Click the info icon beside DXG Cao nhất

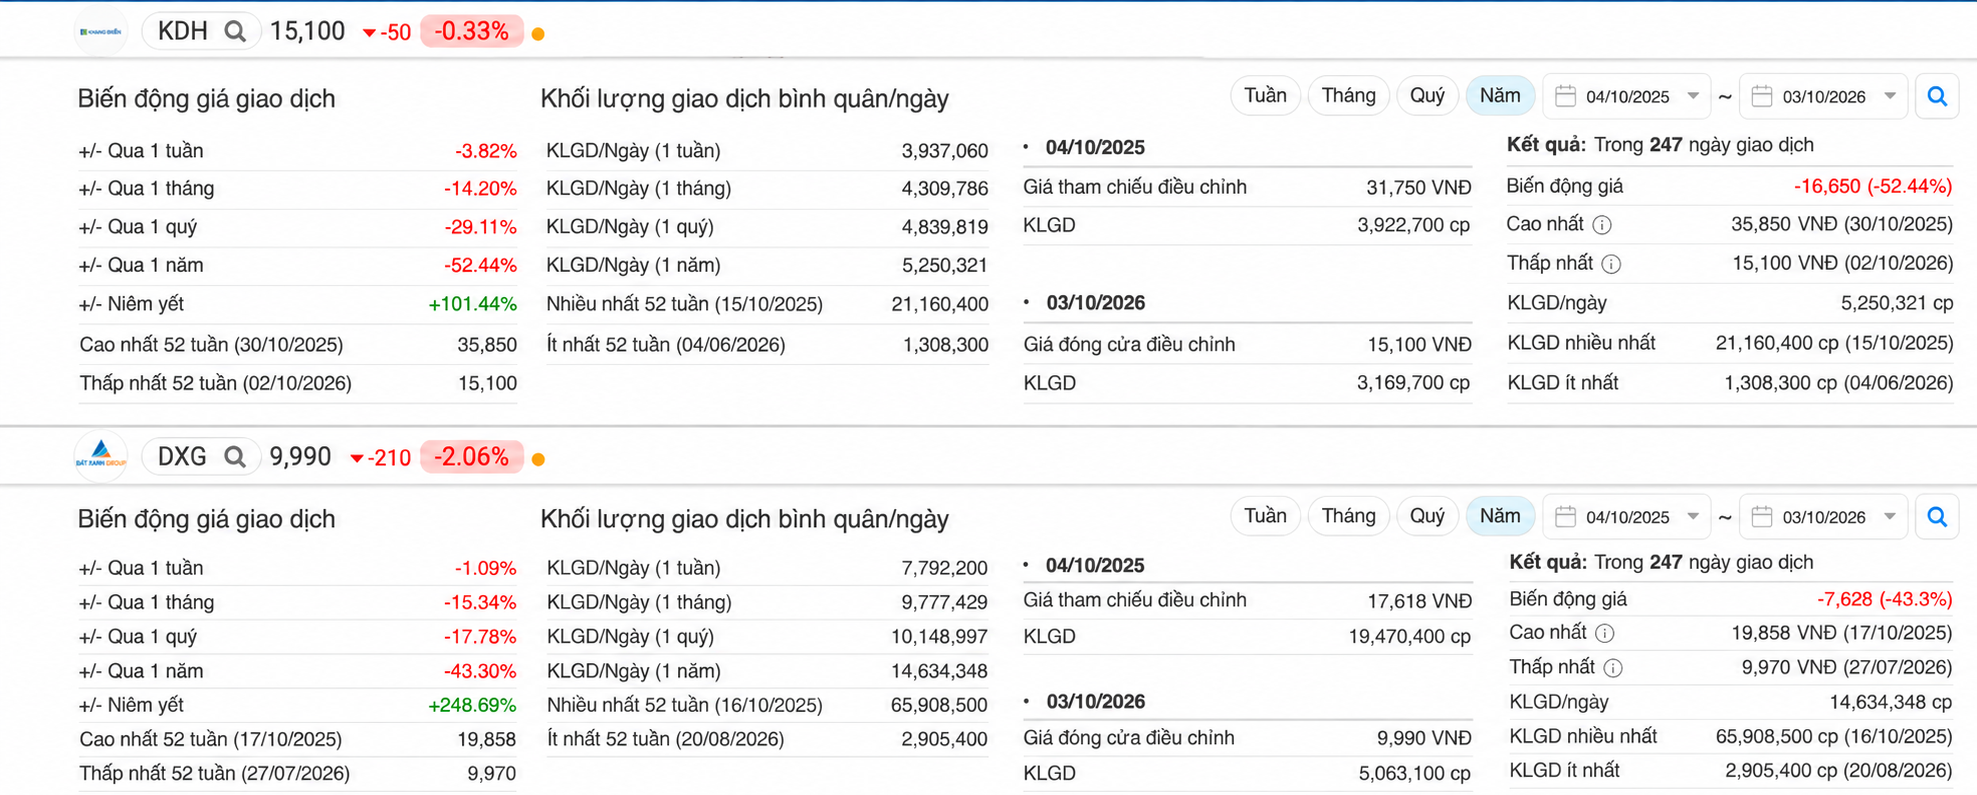pyautogui.click(x=1604, y=633)
